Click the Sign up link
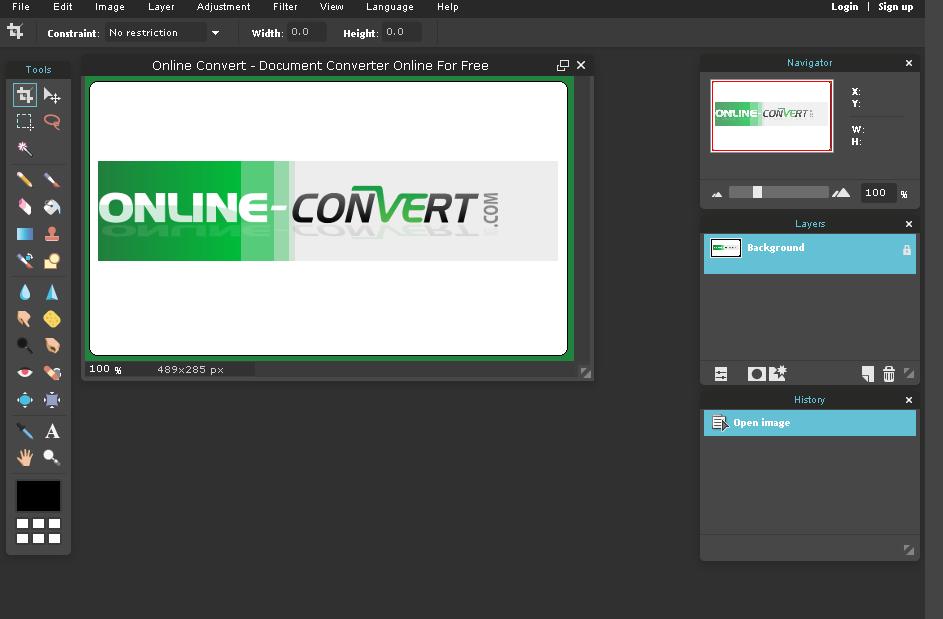 coord(895,7)
